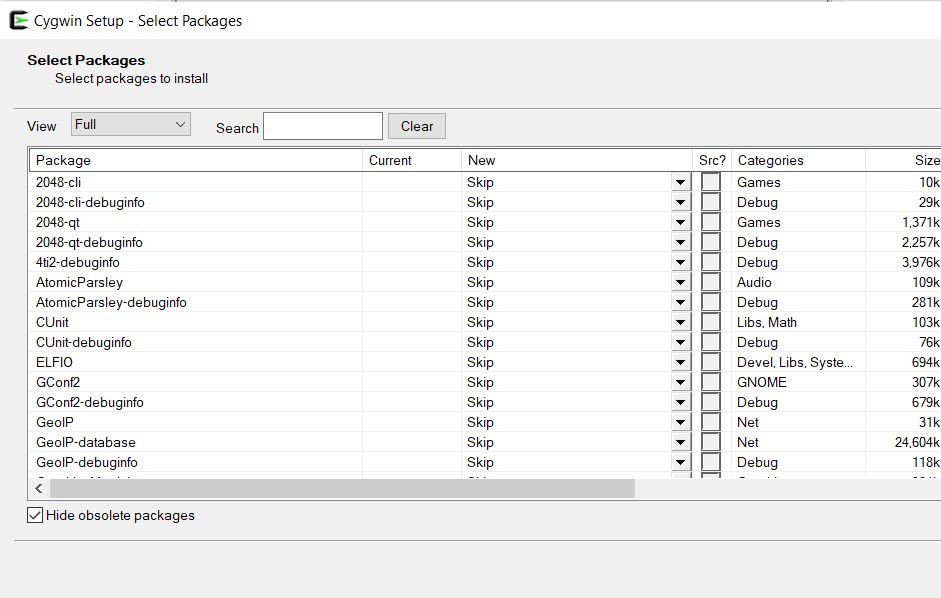This screenshot has height=598, width=941.
Task: Click into the Search input field
Action: pyautogui.click(x=323, y=126)
